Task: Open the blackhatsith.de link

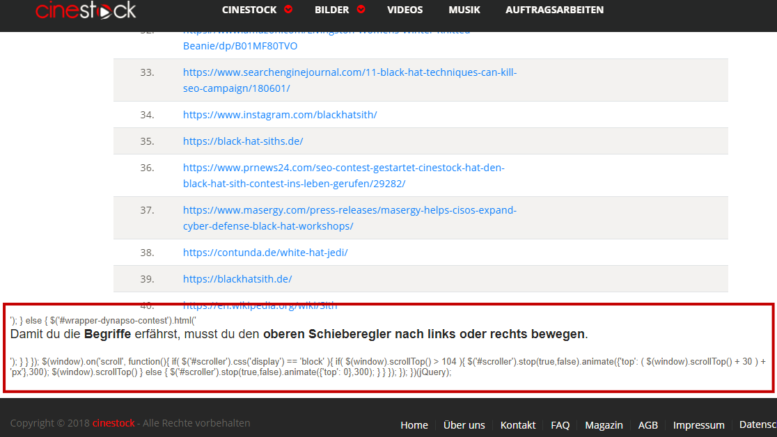Action: [x=237, y=279]
